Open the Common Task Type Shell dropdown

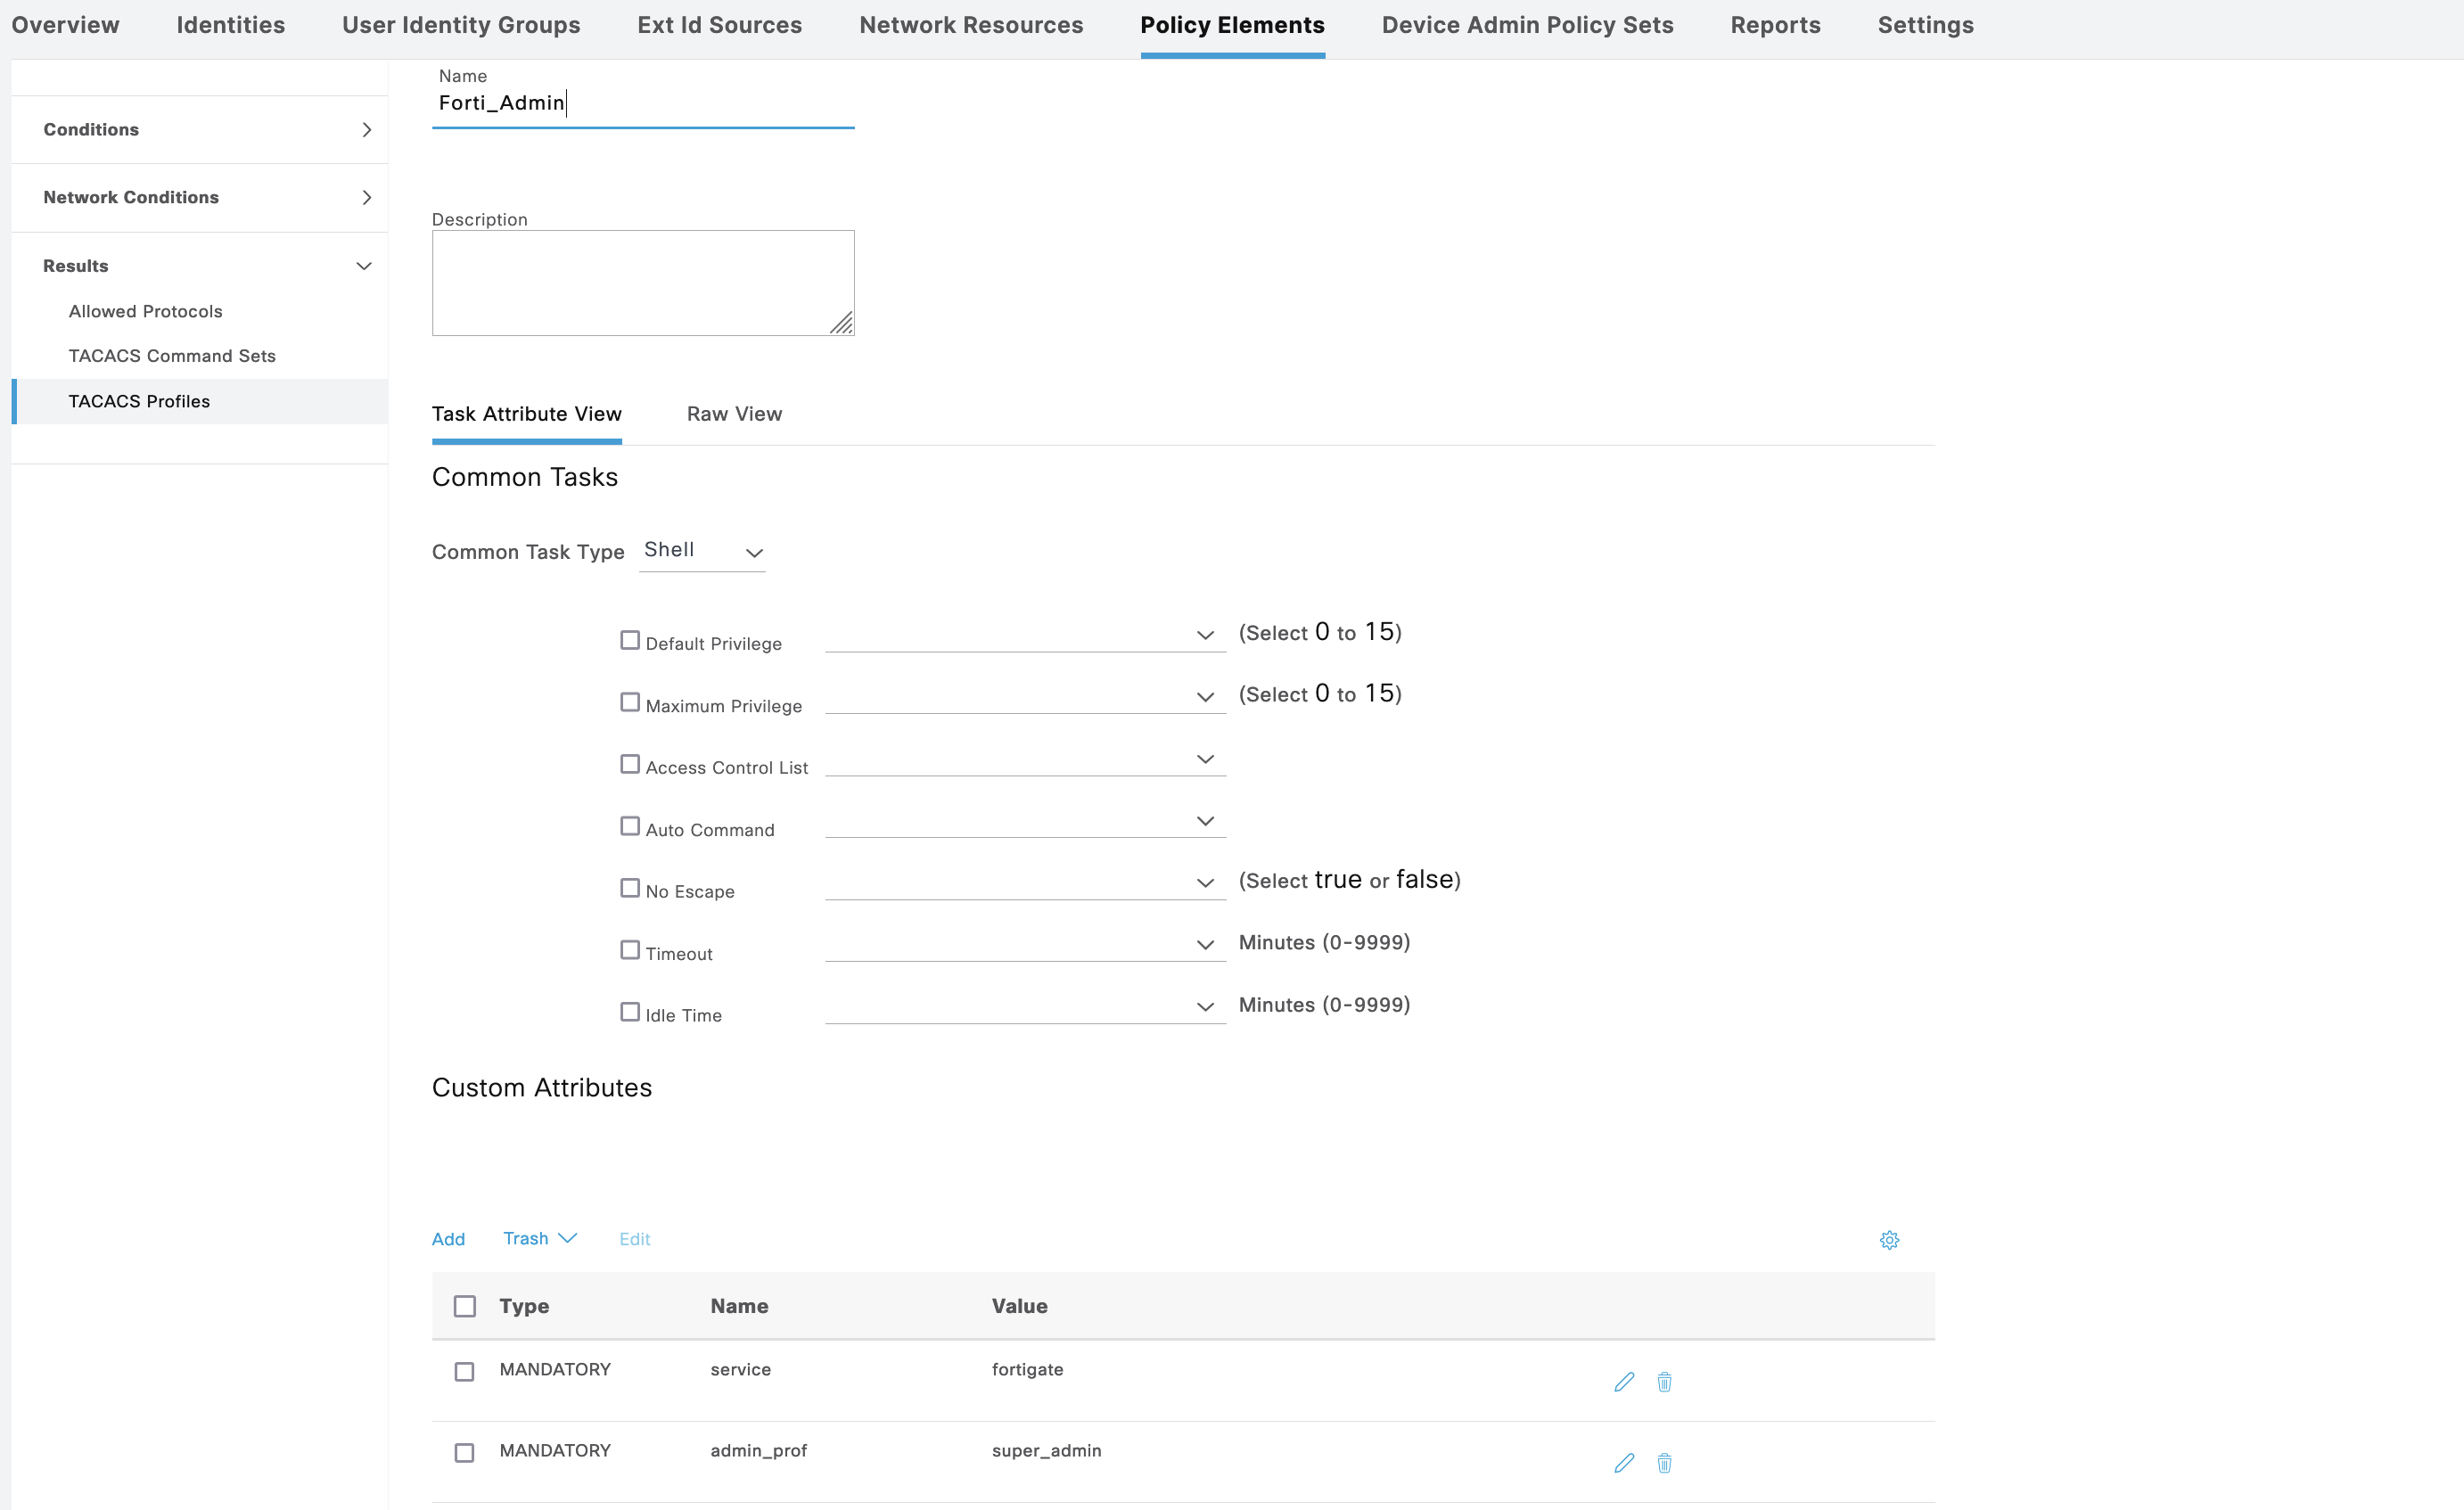coord(703,551)
